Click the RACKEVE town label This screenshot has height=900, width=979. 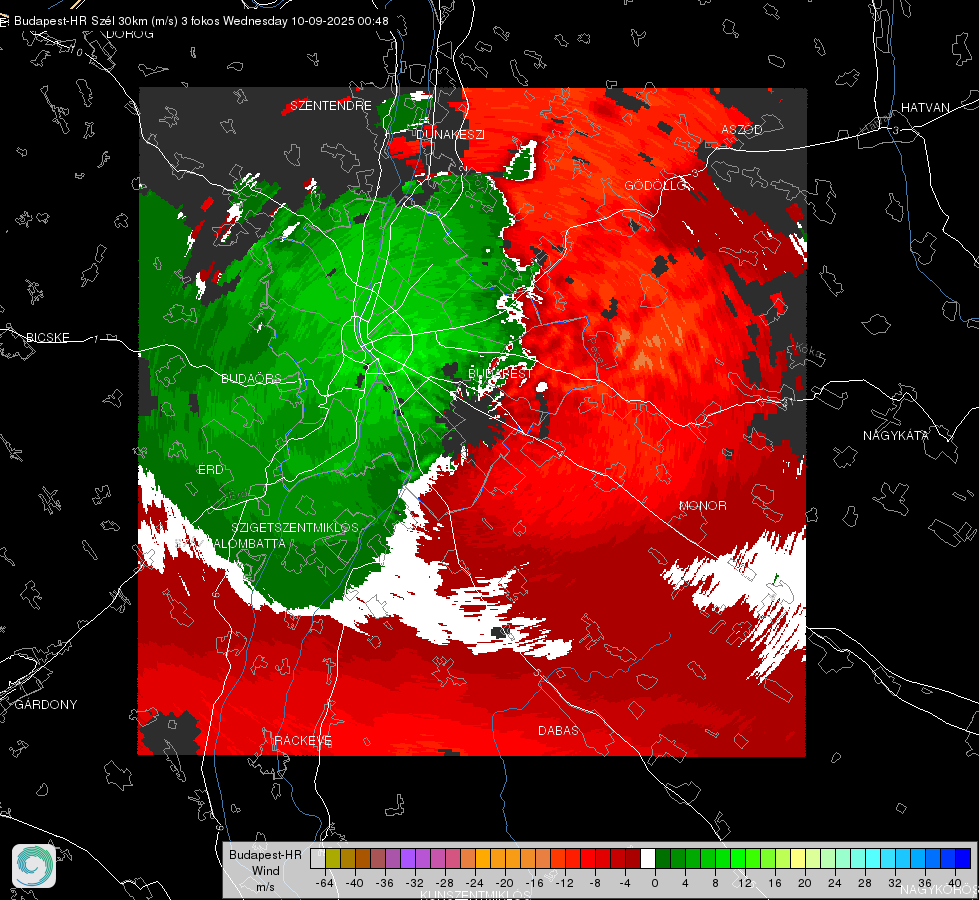(303, 741)
